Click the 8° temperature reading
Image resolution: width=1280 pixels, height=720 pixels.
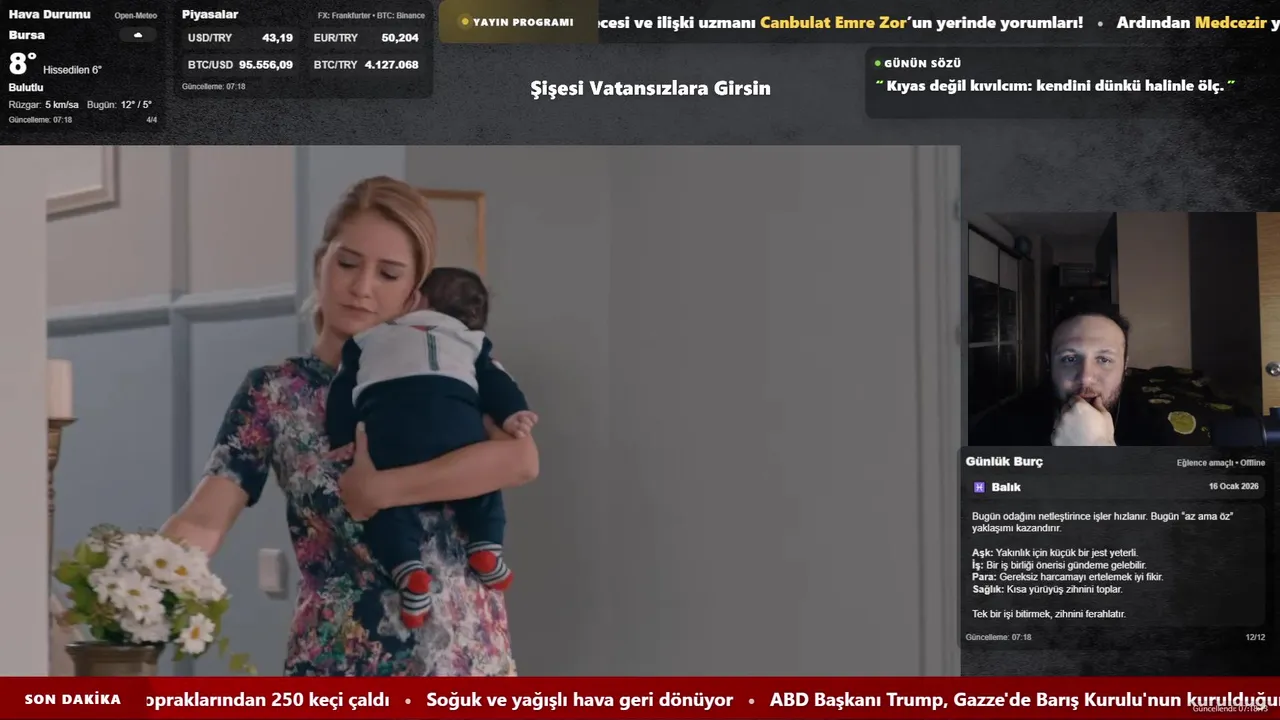pyautogui.click(x=23, y=64)
